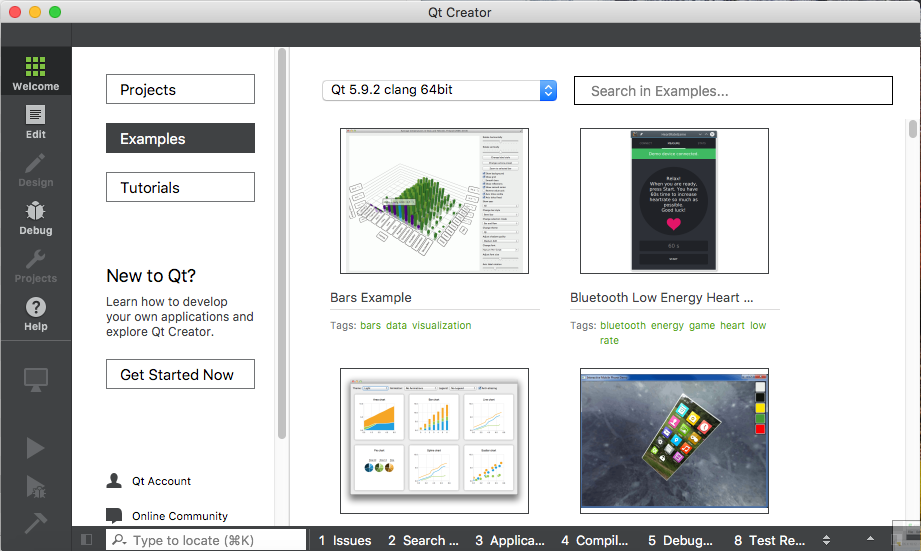This screenshot has height=551, width=921.
Task: Open Help mode
Action: pos(35,314)
